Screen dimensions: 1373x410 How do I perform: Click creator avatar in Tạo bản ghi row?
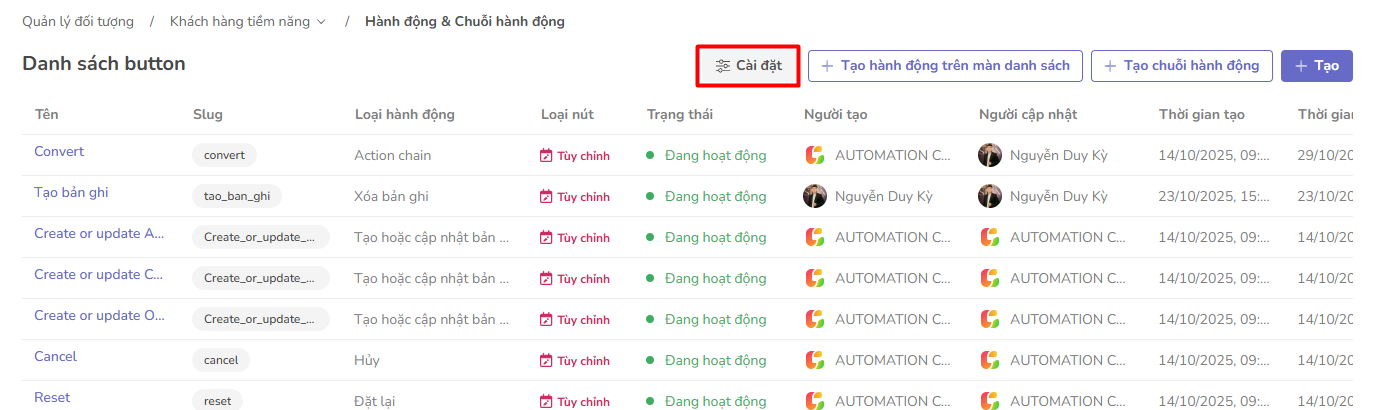point(815,196)
